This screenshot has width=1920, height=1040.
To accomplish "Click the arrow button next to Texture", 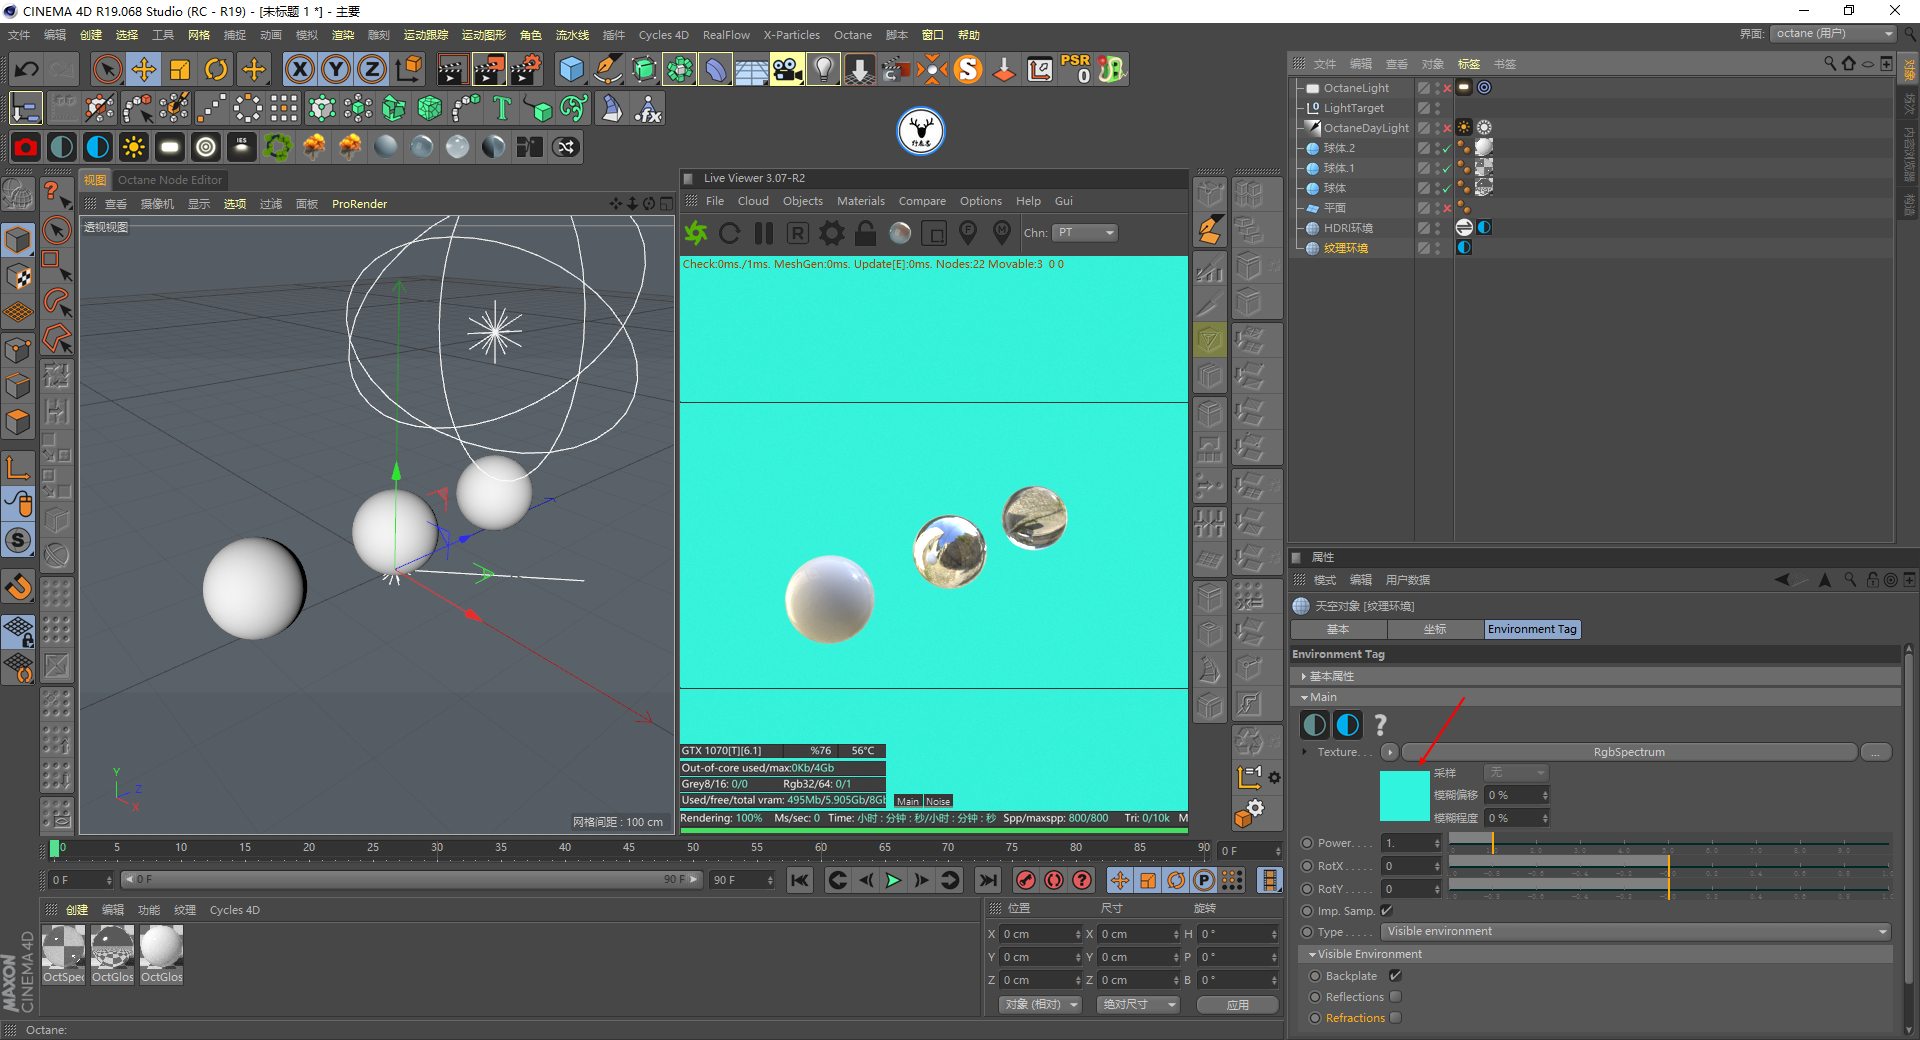I will click(1390, 752).
